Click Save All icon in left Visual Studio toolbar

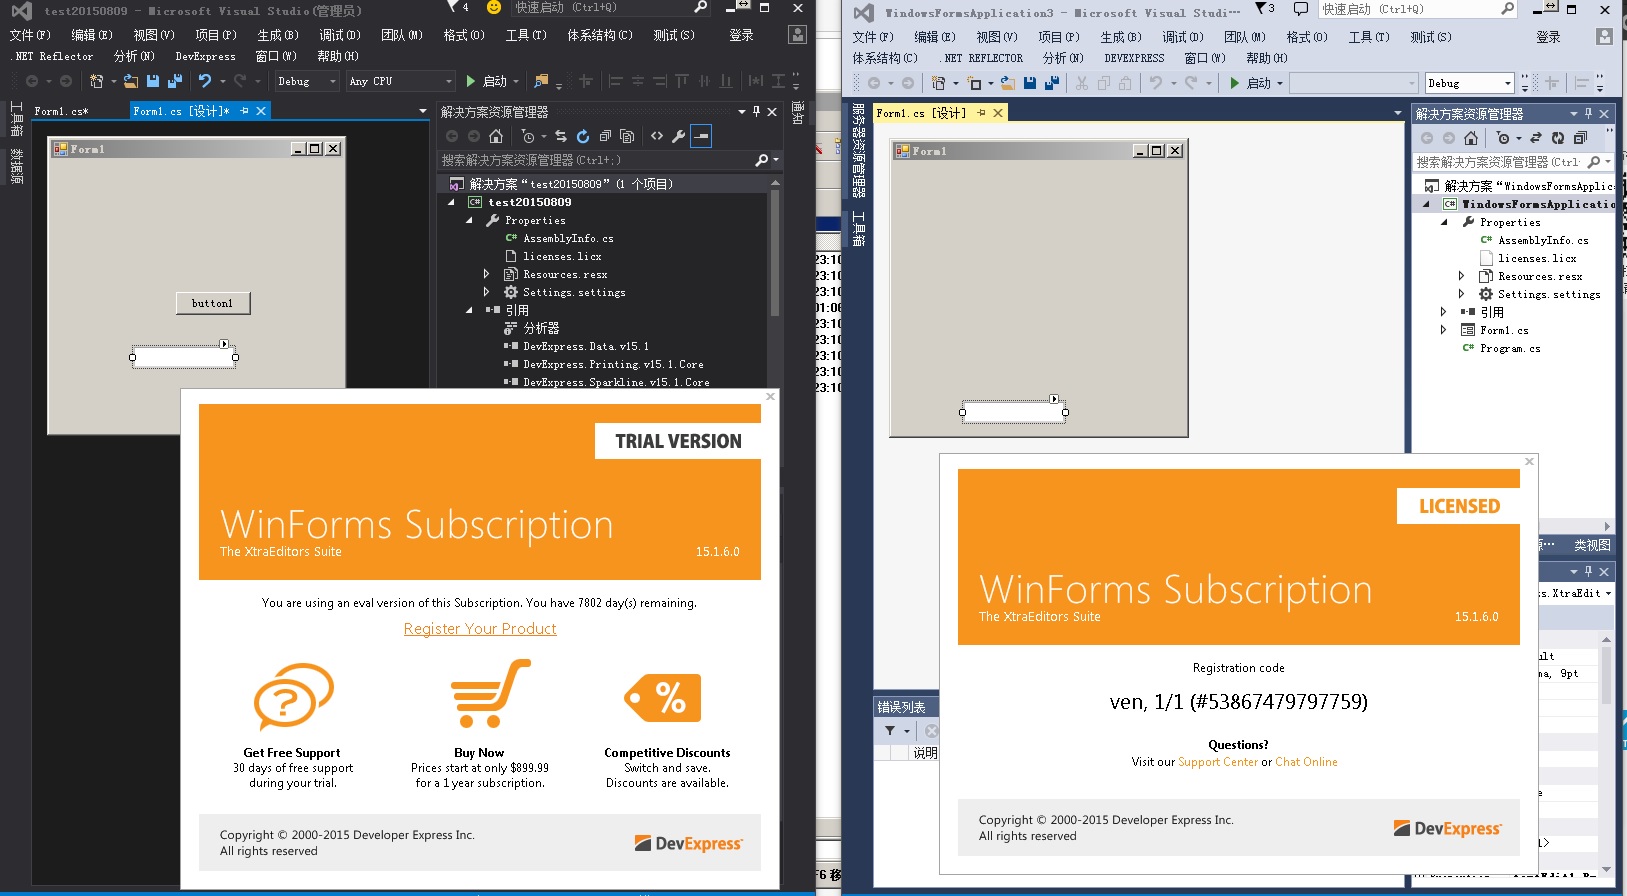pyautogui.click(x=174, y=81)
